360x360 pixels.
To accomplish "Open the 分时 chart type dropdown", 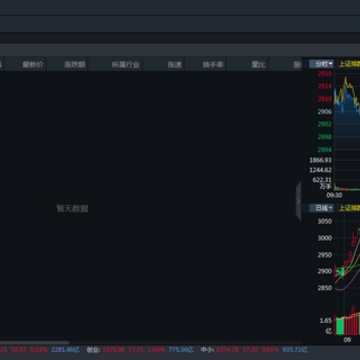I will 321,64.
